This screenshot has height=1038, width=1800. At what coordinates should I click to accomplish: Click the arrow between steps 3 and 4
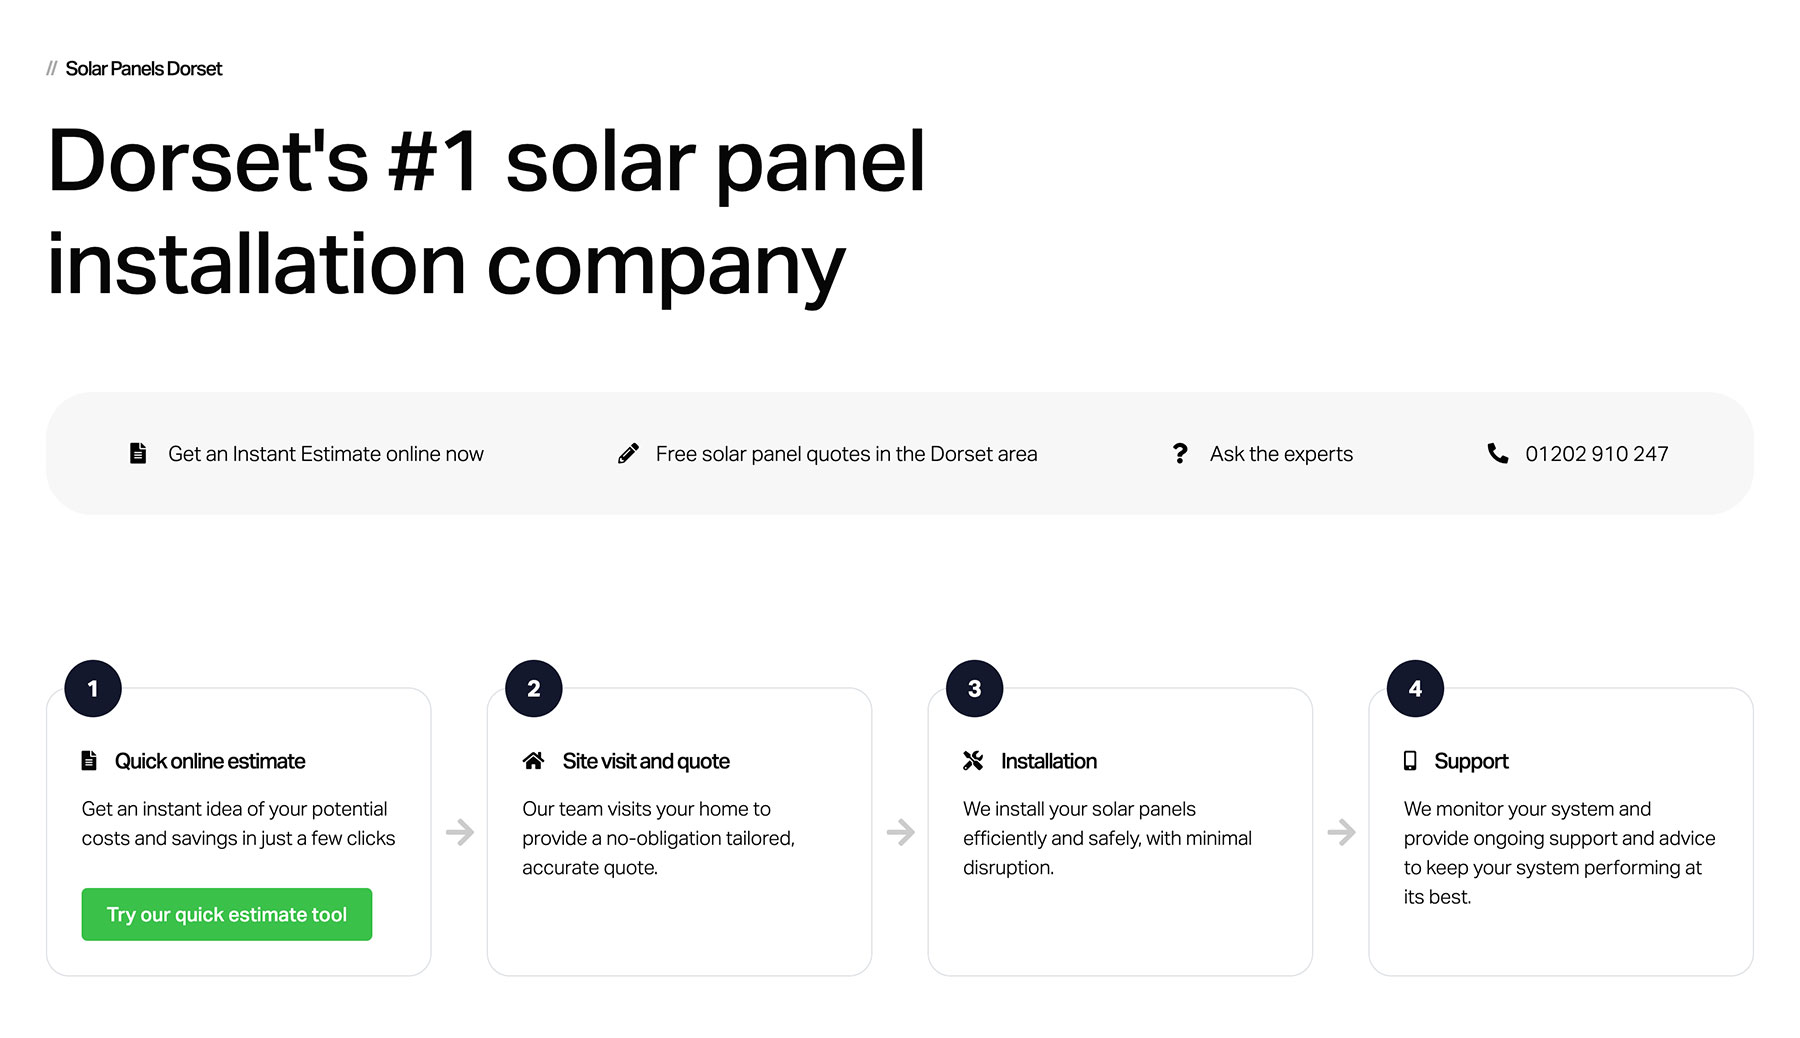1340,830
